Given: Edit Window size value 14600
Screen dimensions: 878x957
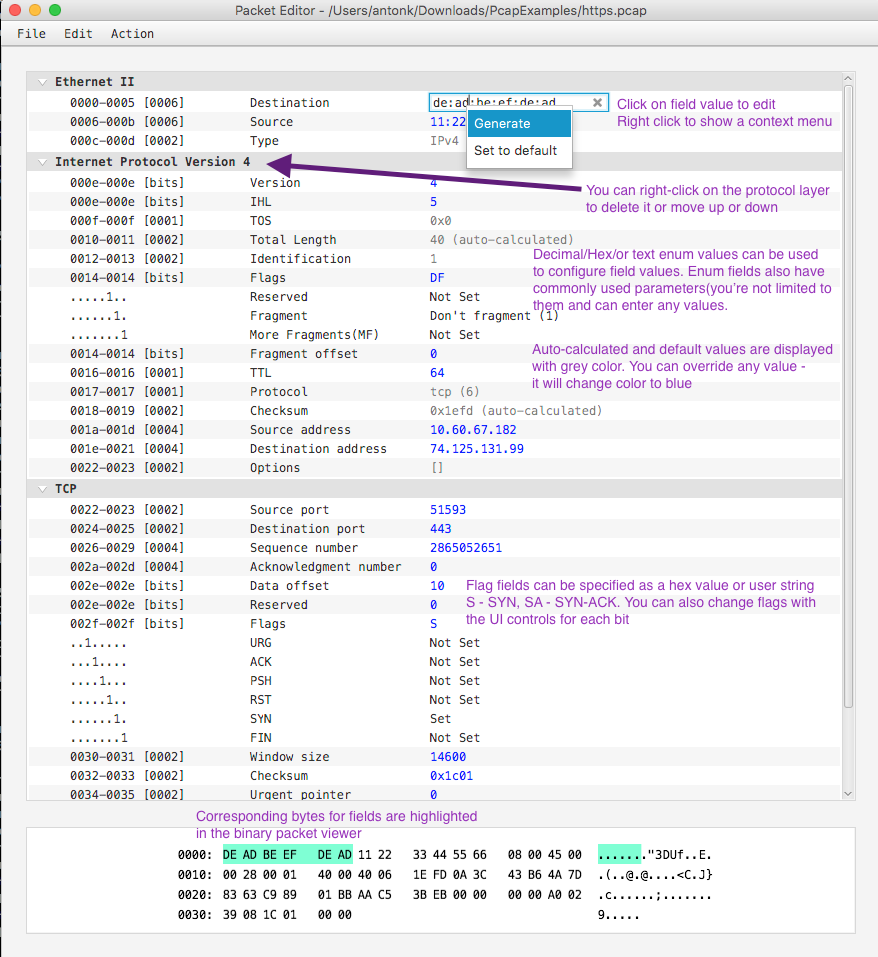Looking at the screenshot, I should coord(448,756).
